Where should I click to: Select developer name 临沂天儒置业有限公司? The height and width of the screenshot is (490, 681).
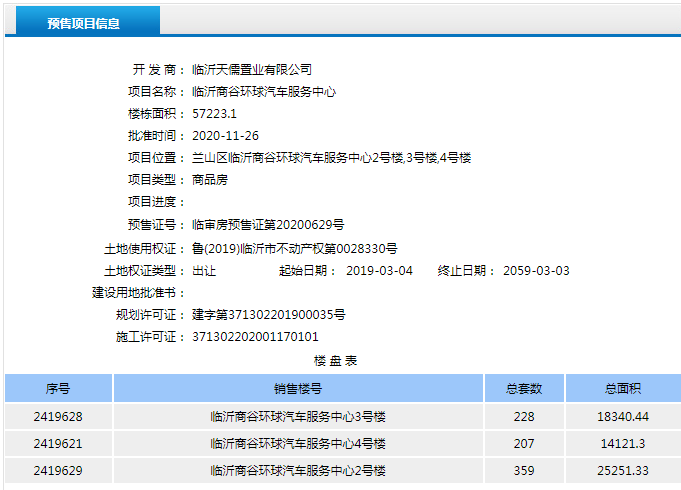click(x=252, y=70)
